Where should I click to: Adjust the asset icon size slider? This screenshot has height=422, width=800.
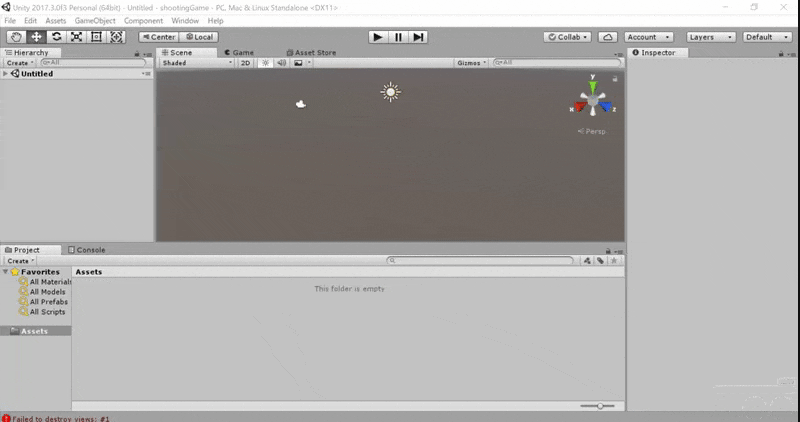597,406
